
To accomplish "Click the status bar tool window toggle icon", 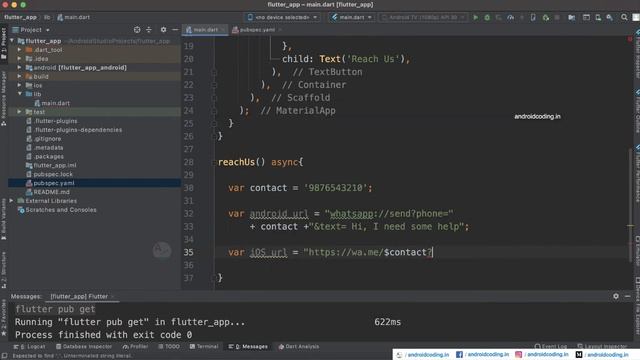I will (x=4, y=356).
